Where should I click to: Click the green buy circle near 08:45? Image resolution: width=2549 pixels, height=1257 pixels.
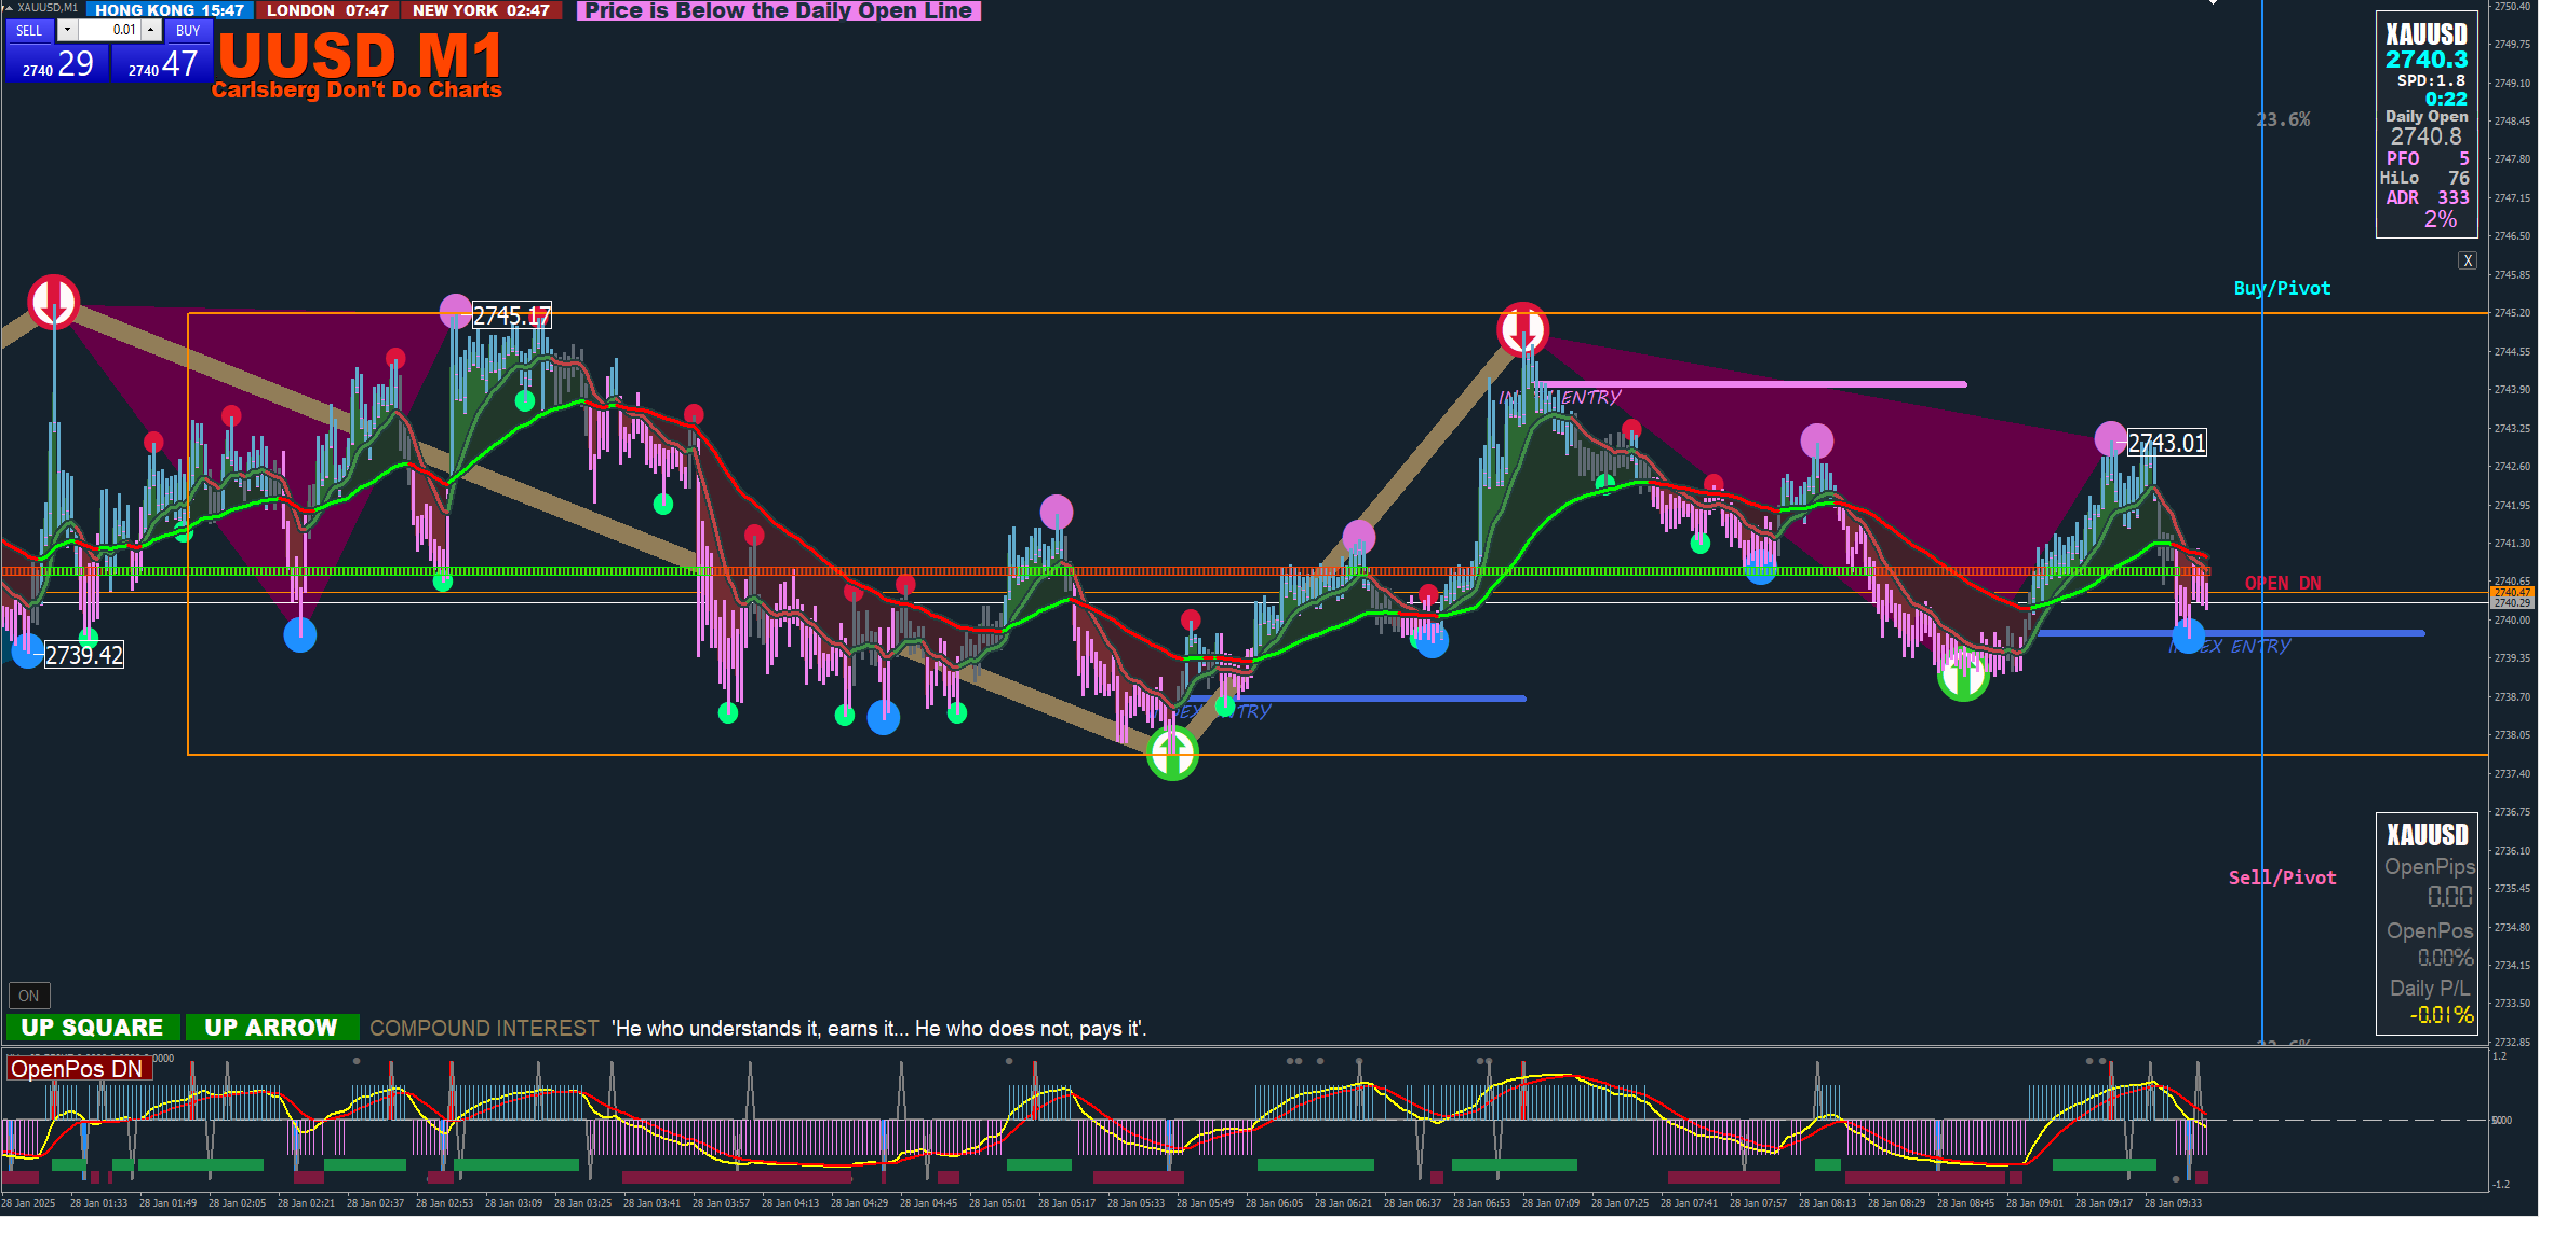click(1962, 676)
